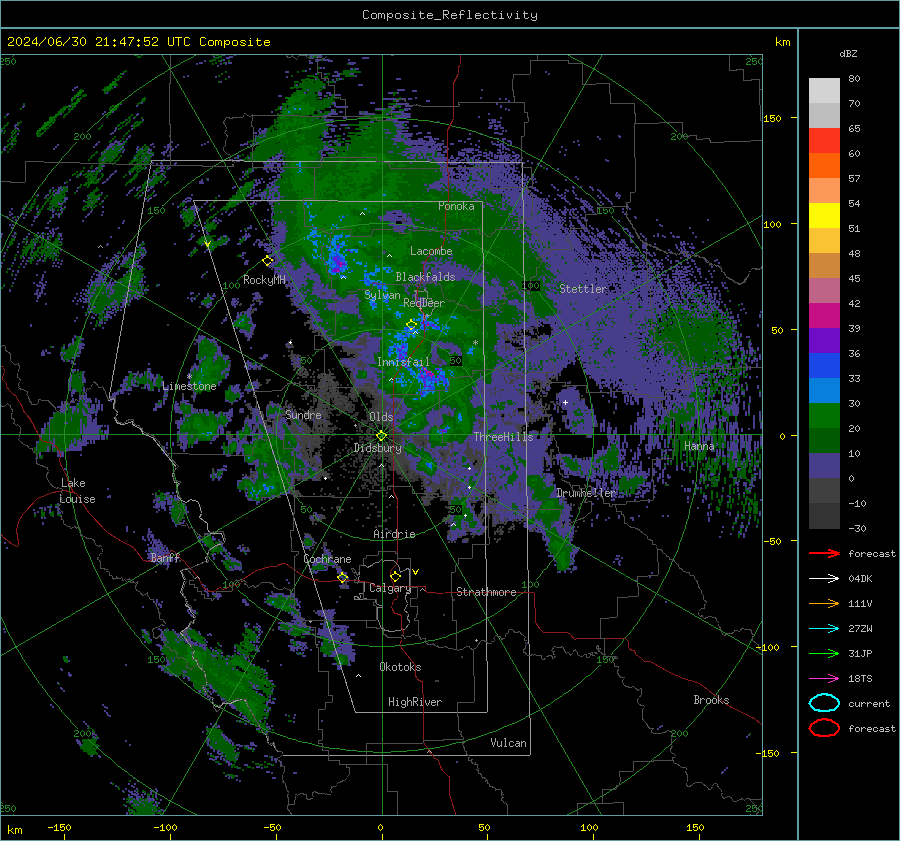Click the 2024/06/30 21:47:52 UTC timestamp
The image size is (900, 841).
click(138, 42)
